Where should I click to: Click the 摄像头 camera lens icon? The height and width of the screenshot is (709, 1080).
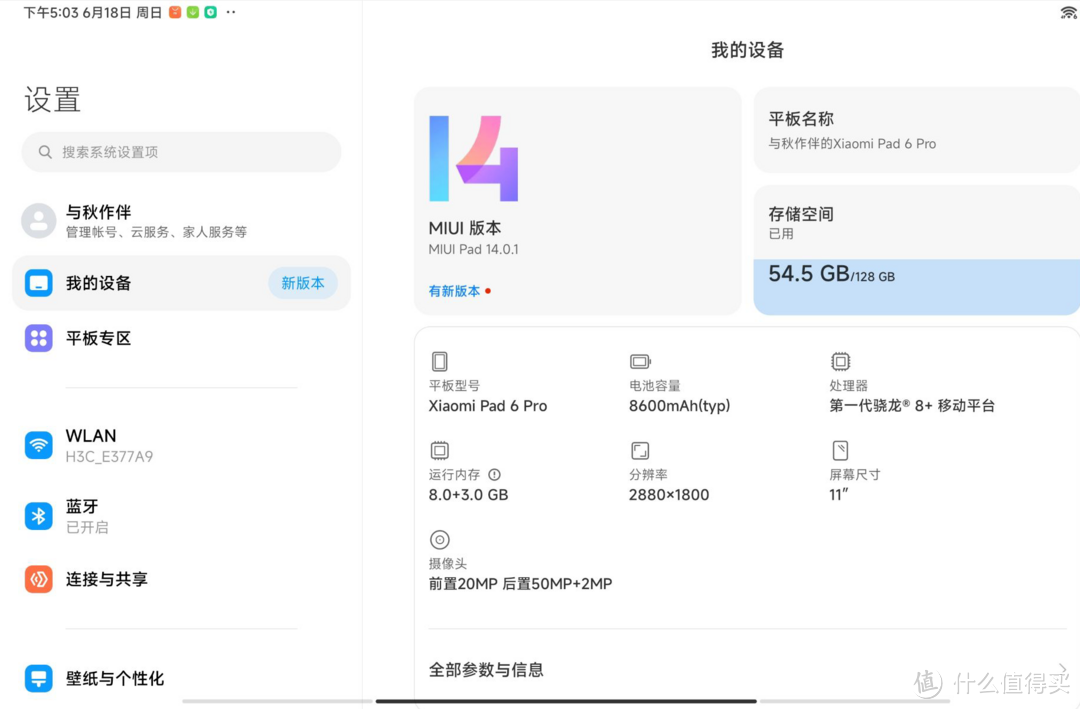[439, 540]
